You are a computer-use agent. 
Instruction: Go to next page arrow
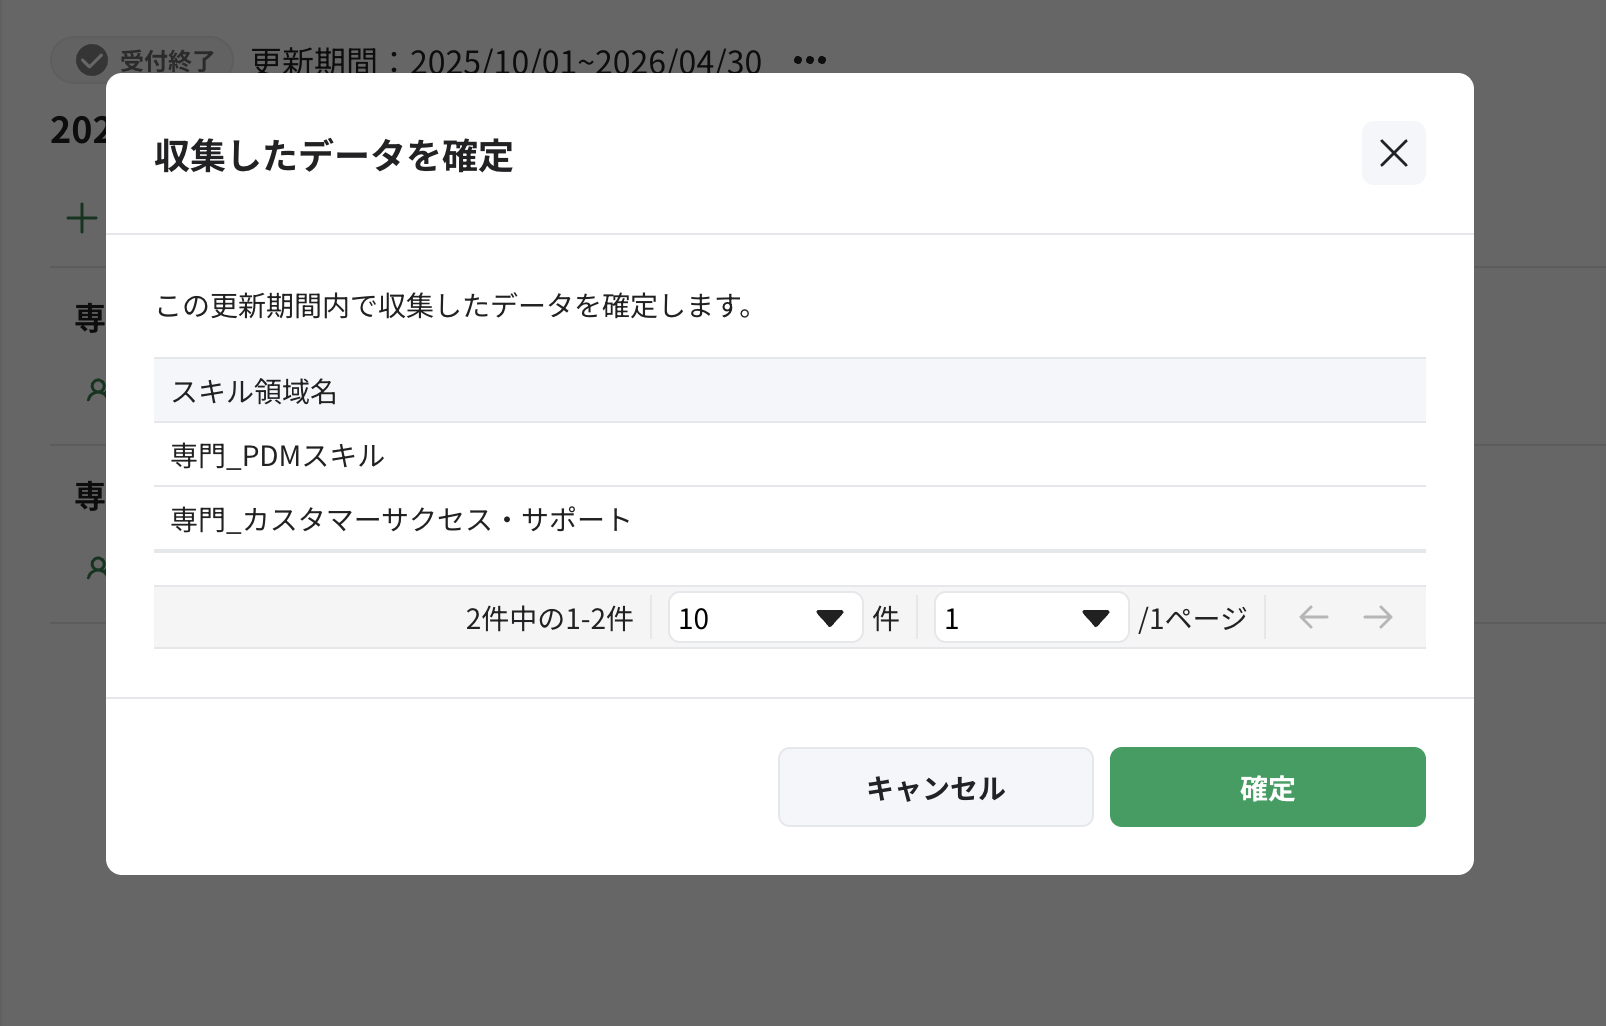[x=1377, y=617]
